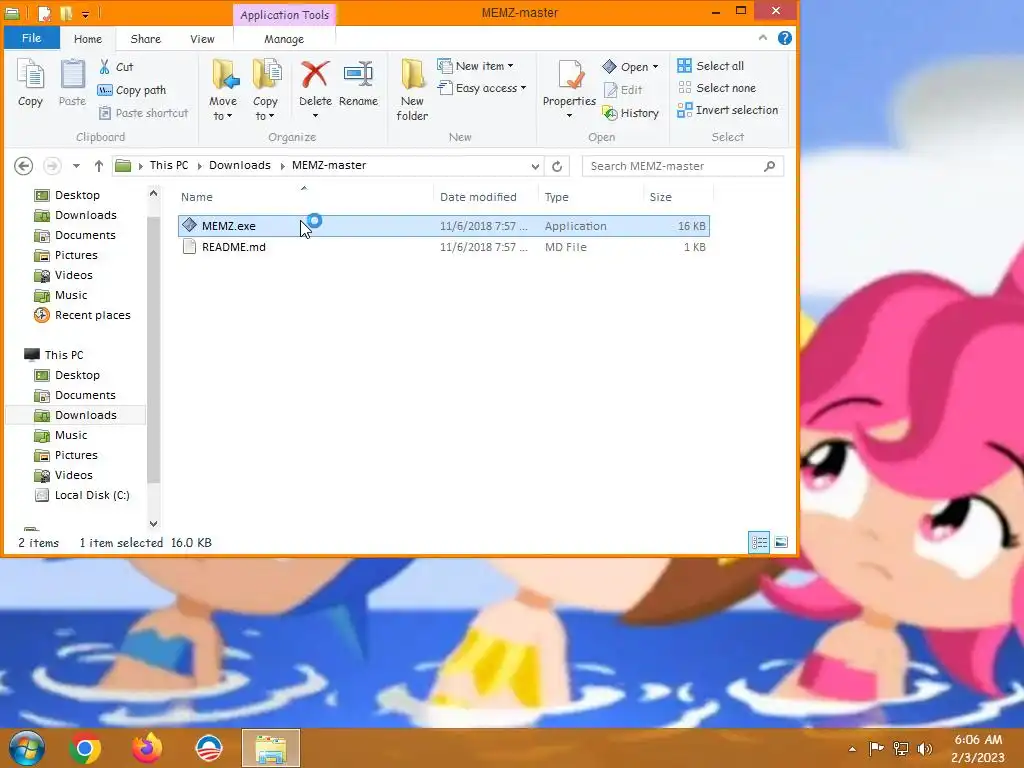This screenshot has height=768, width=1024.
Task: Click Invert selection
Action: [x=728, y=110]
